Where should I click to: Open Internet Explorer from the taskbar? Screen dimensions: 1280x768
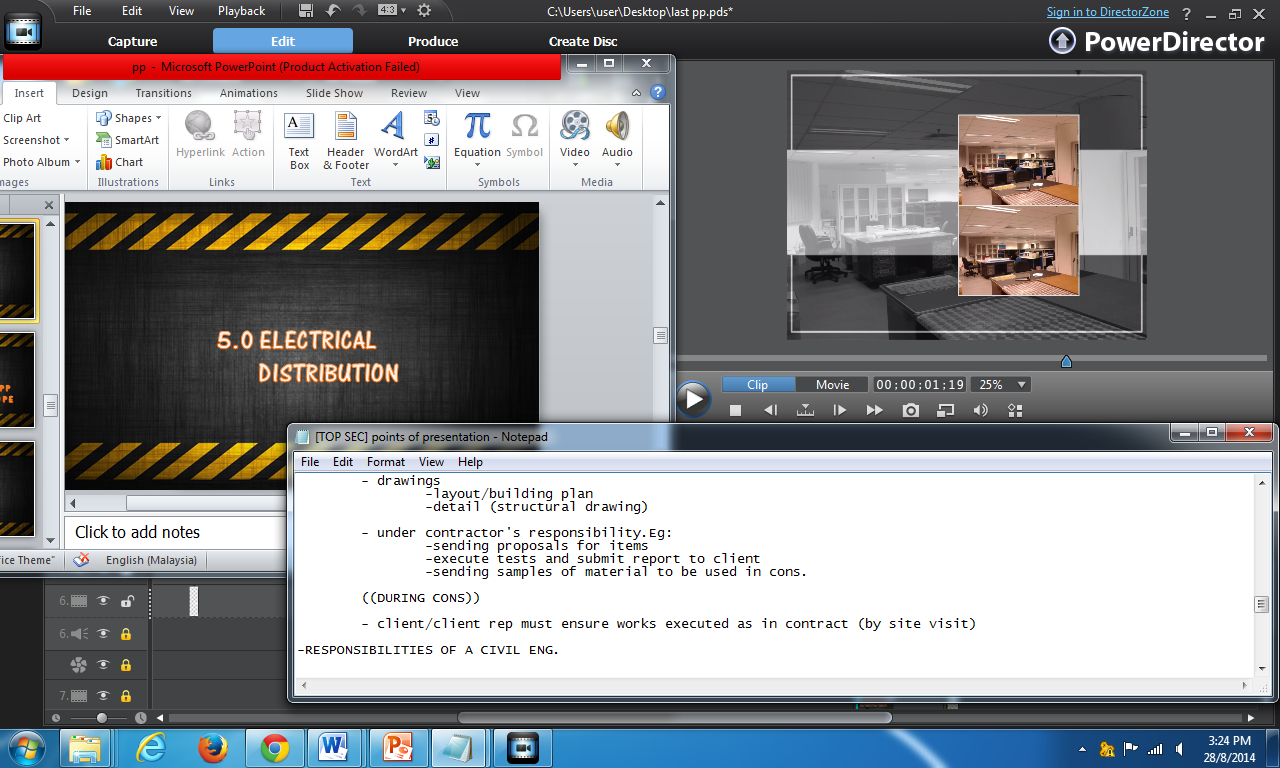[151, 748]
